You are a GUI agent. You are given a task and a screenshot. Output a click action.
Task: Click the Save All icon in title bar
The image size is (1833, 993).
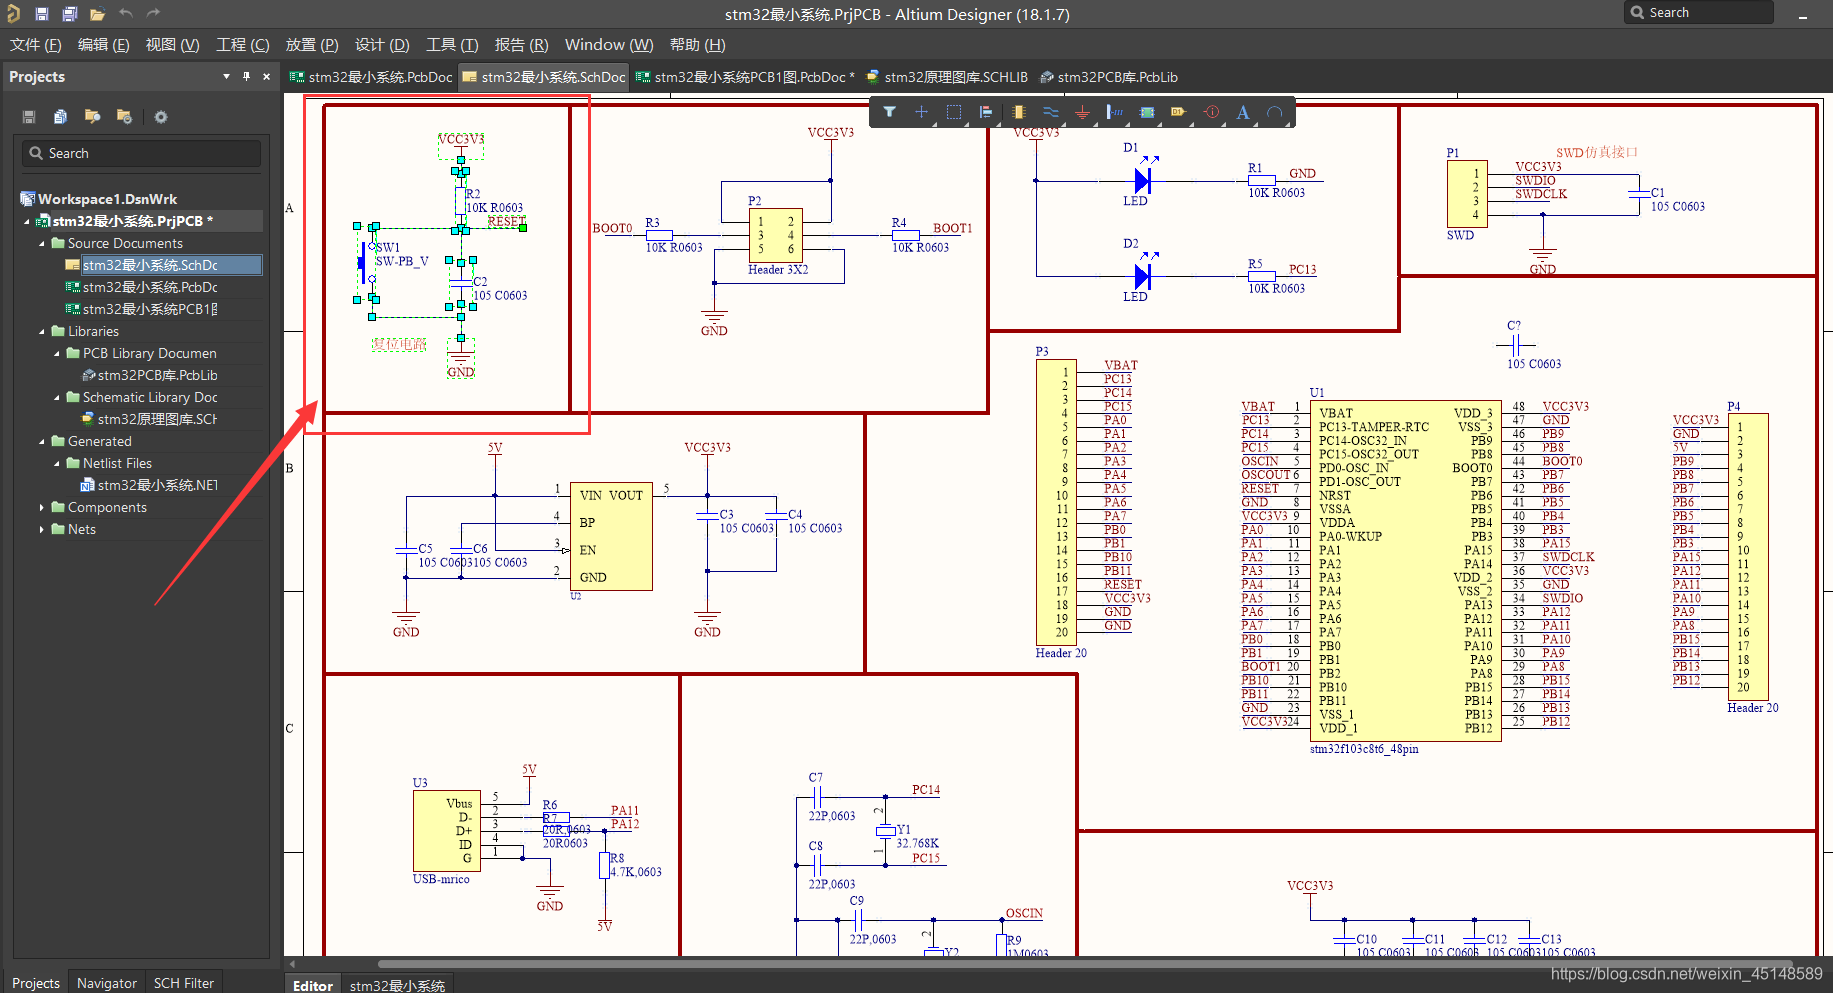[69, 14]
